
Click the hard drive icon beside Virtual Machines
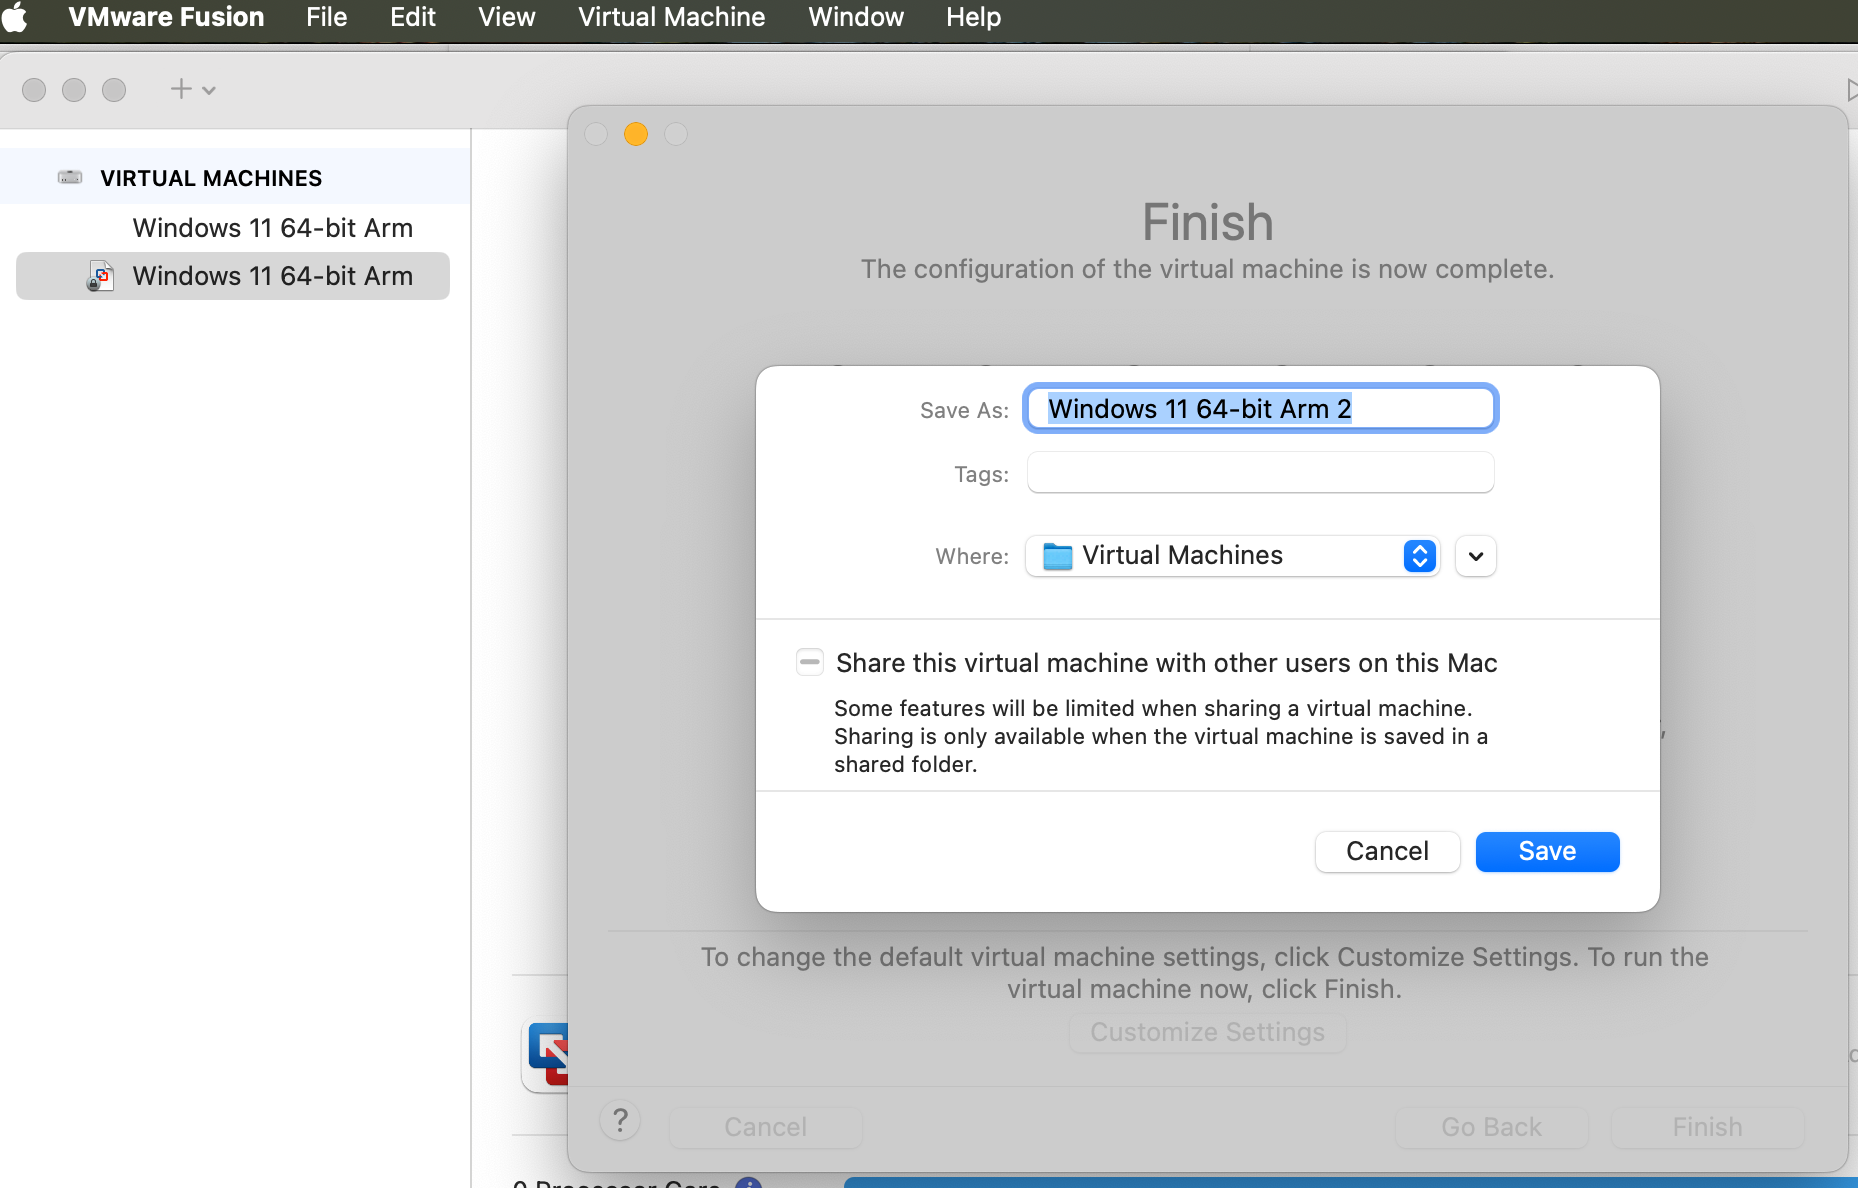click(70, 178)
